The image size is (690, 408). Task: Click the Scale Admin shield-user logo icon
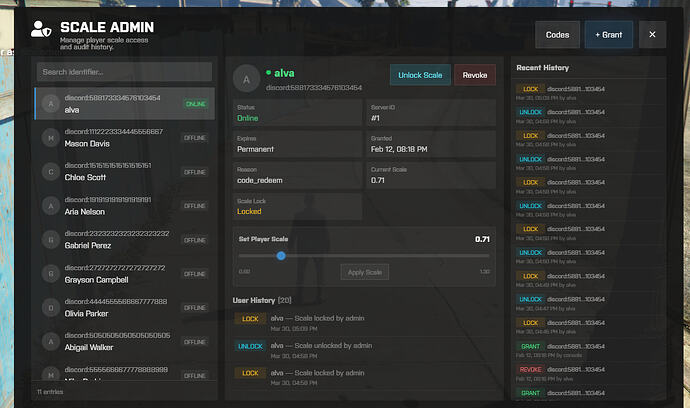(42, 33)
